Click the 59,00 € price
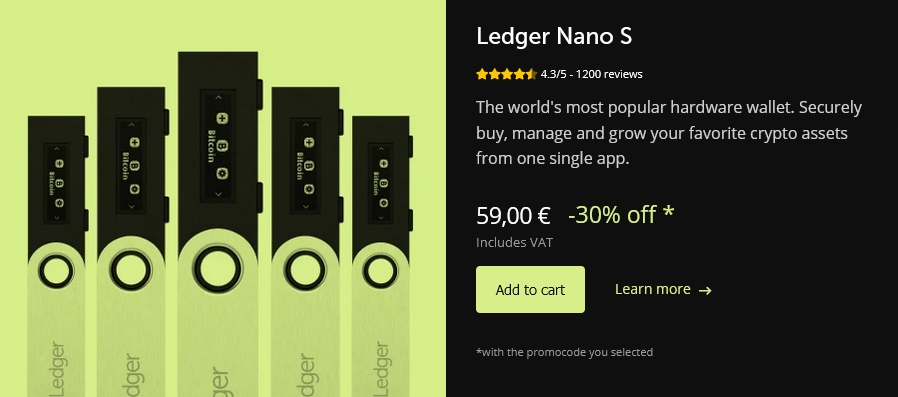 513,215
